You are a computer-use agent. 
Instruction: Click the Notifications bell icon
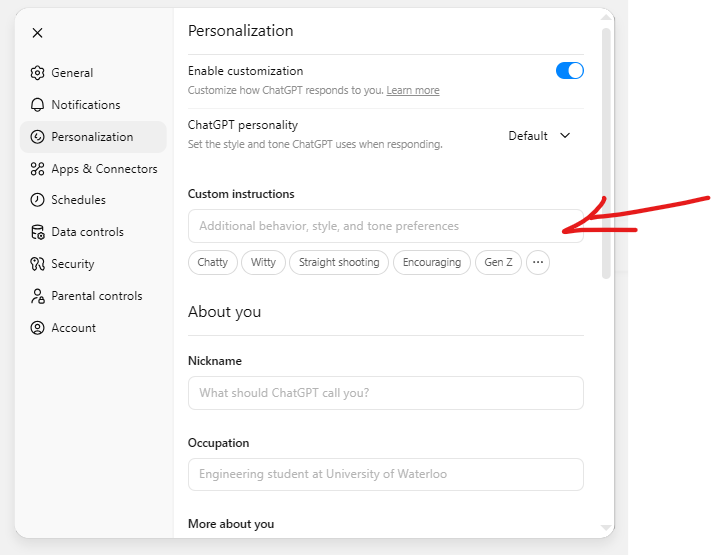pyautogui.click(x=38, y=105)
